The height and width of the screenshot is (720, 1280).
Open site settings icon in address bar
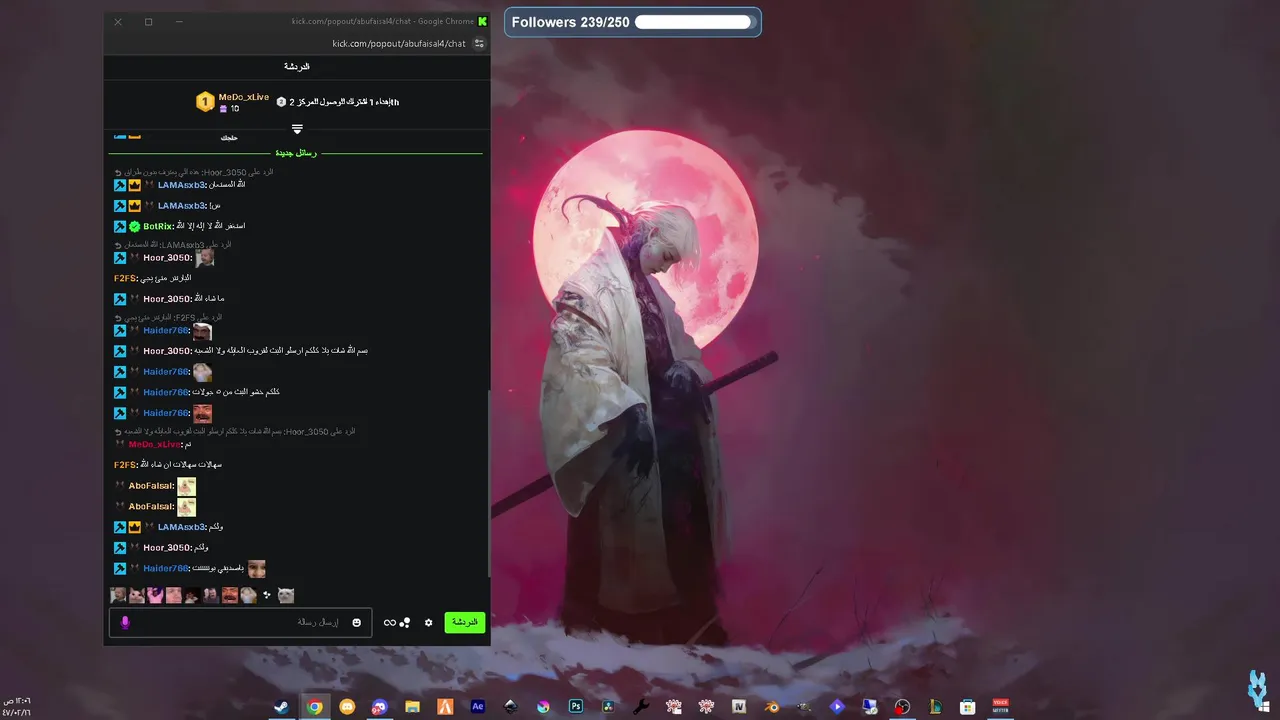[479, 43]
